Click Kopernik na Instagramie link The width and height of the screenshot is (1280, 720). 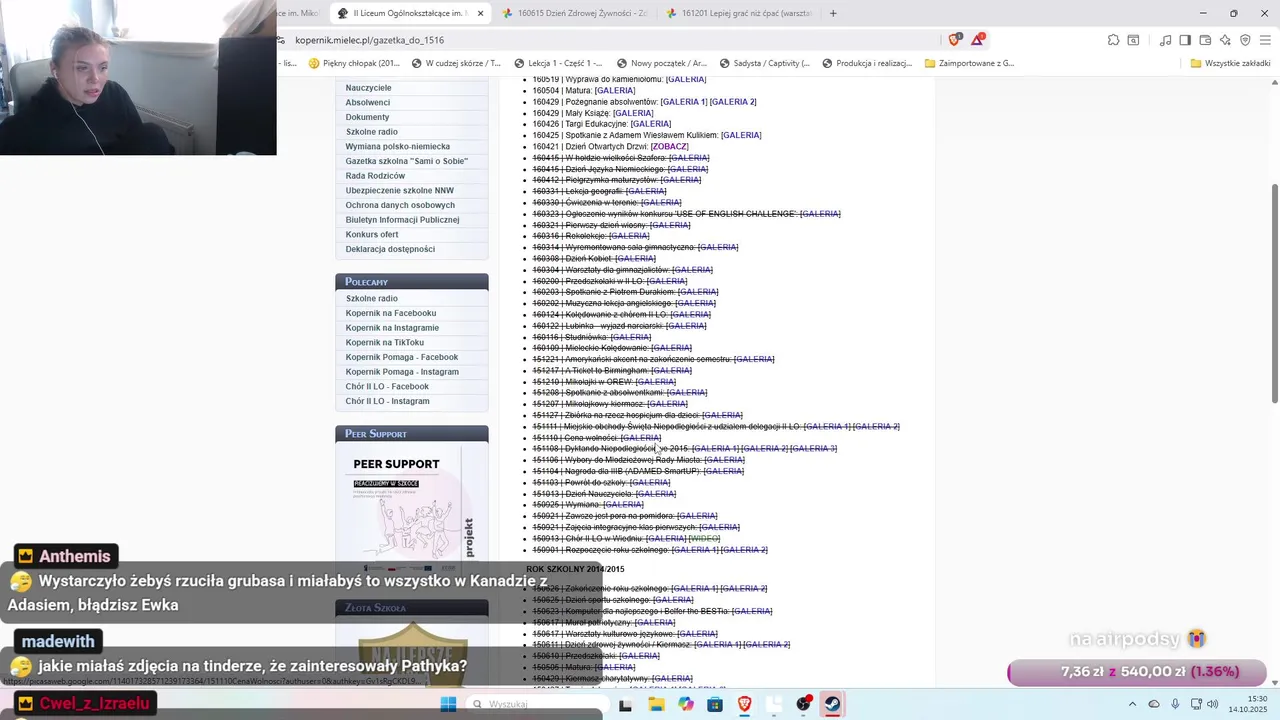(392, 328)
